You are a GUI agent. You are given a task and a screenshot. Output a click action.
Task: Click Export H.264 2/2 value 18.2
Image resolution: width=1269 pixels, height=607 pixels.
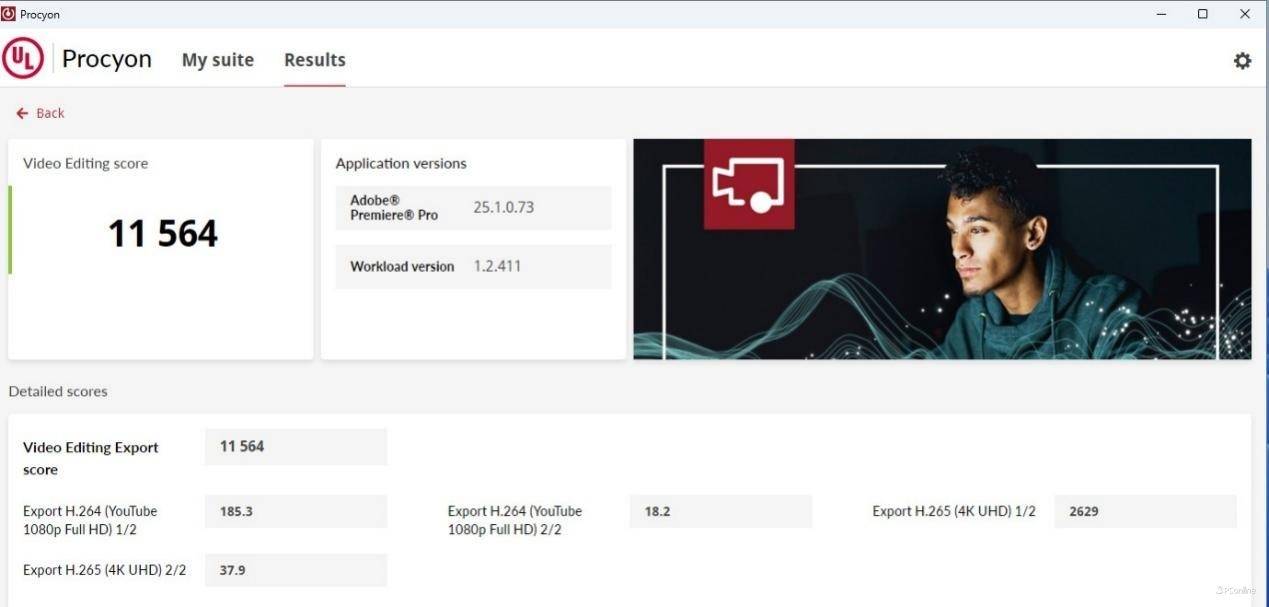click(x=721, y=511)
